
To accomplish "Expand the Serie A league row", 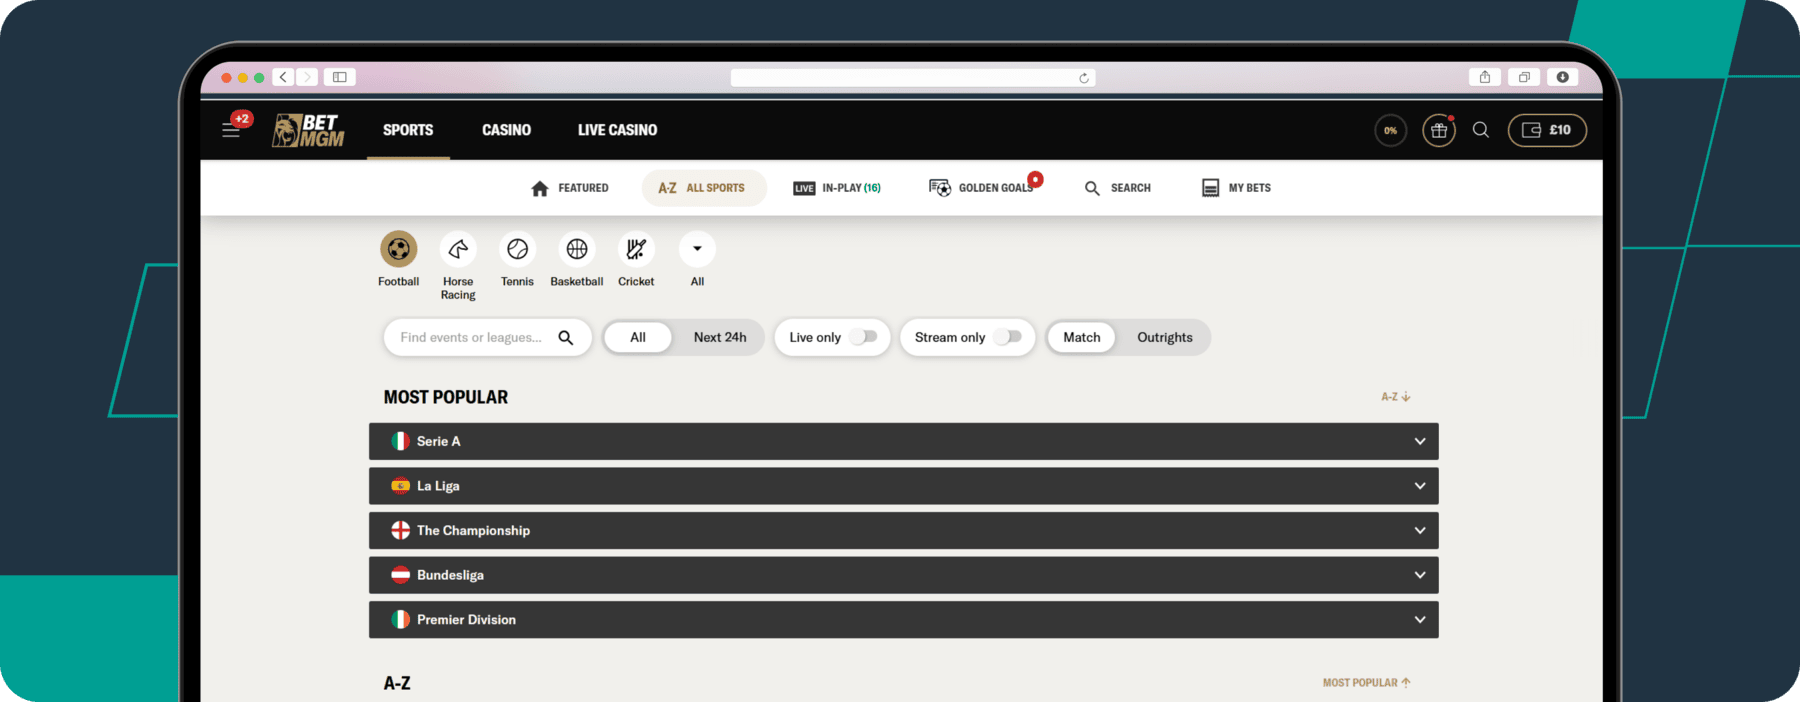I will click(x=904, y=442).
